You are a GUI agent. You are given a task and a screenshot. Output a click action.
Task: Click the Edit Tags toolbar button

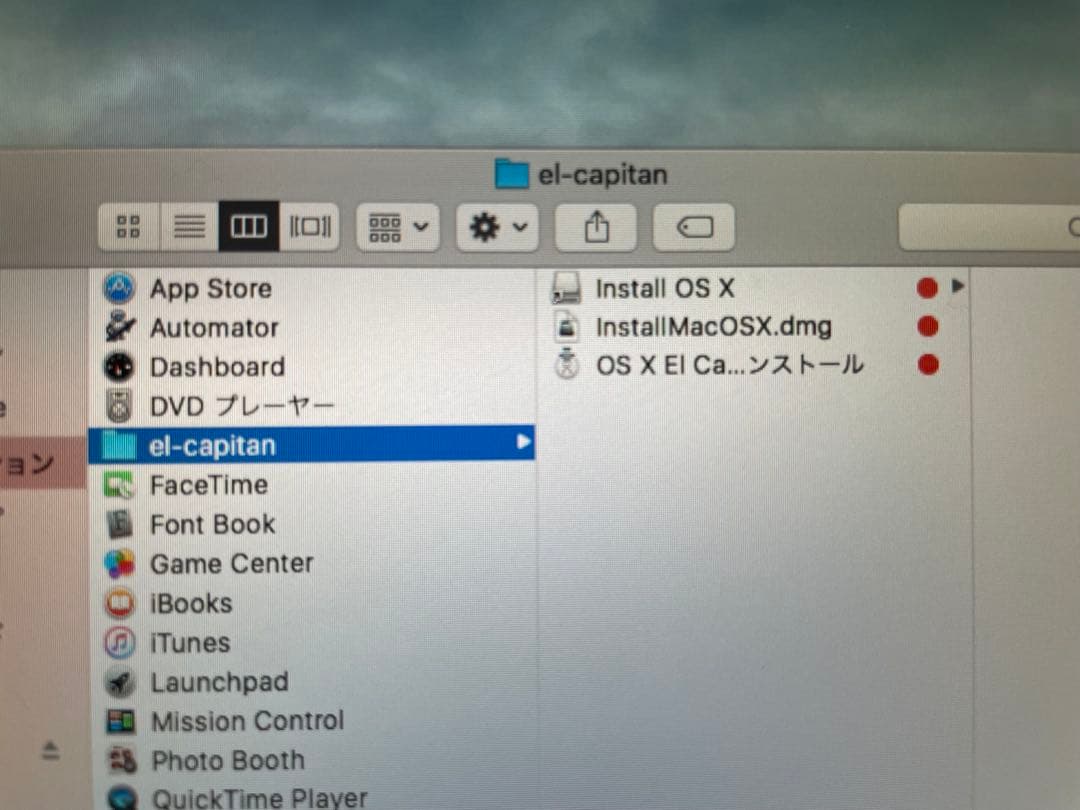point(694,228)
